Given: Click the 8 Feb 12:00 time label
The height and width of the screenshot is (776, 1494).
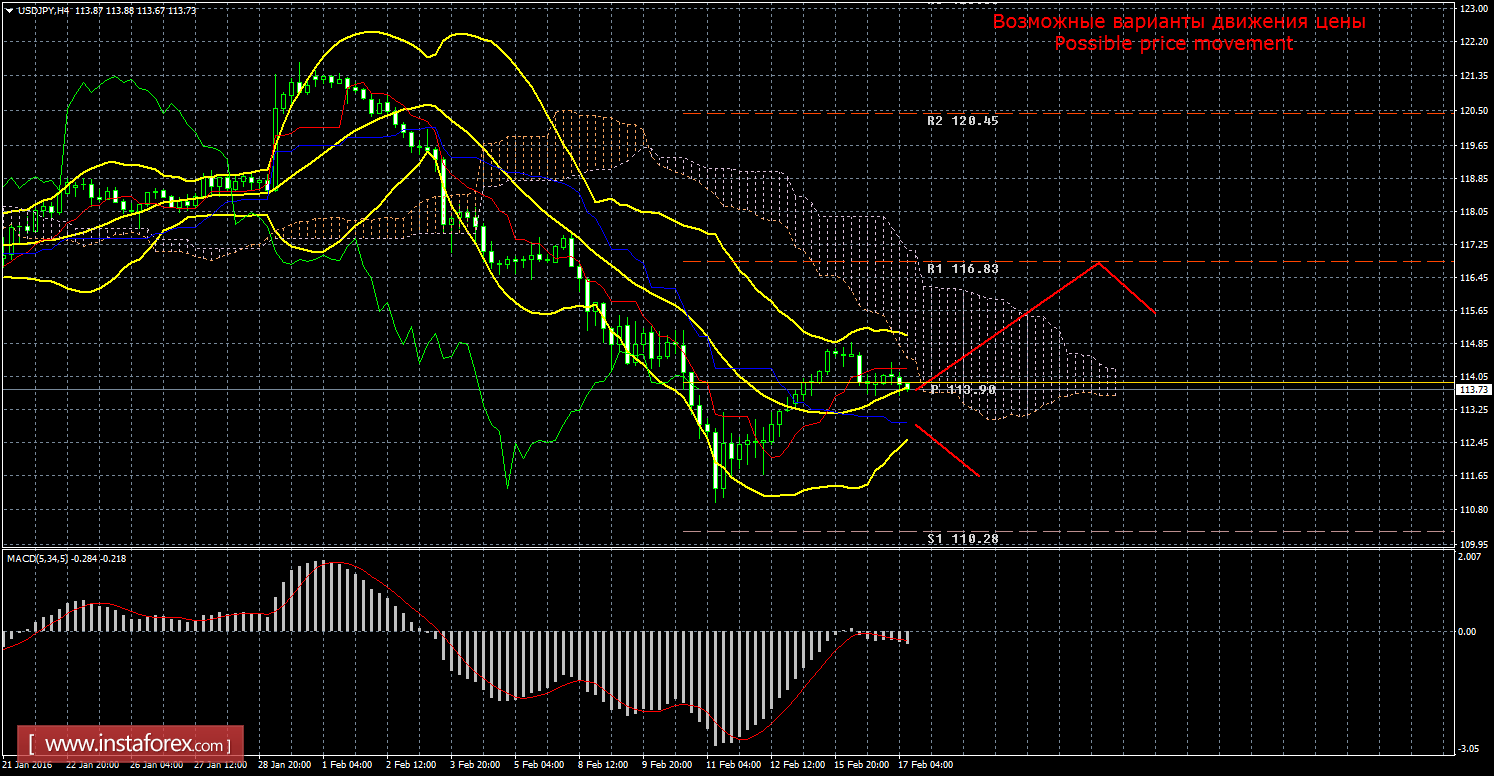Looking at the screenshot, I should [604, 765].
